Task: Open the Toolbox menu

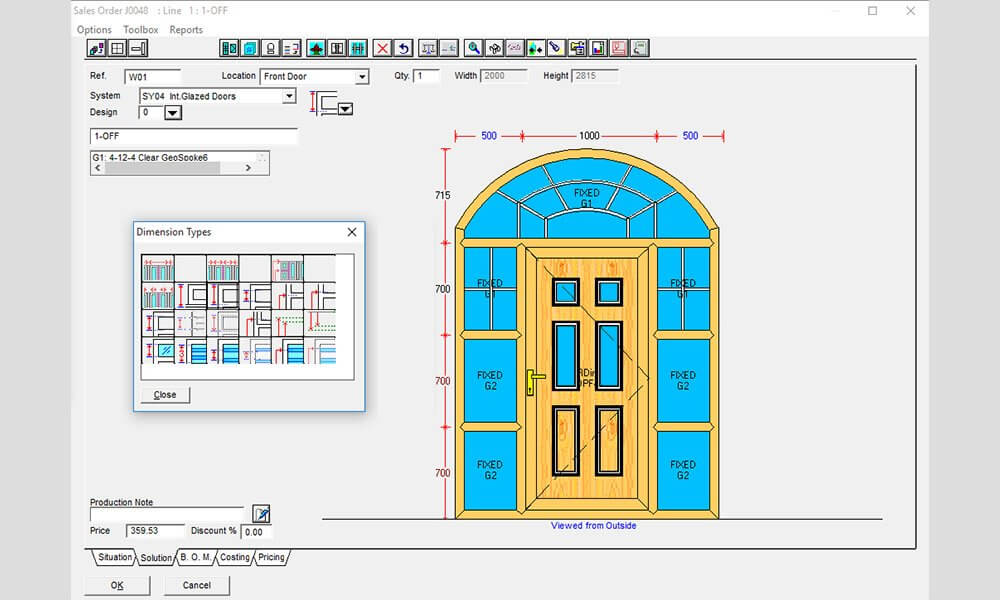Action: [139, 29]
